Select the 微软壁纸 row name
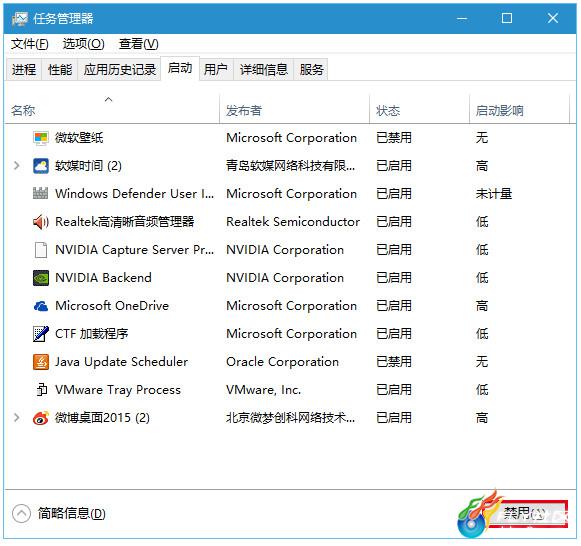This screenshot has width=581, height=546. [79, 138]
